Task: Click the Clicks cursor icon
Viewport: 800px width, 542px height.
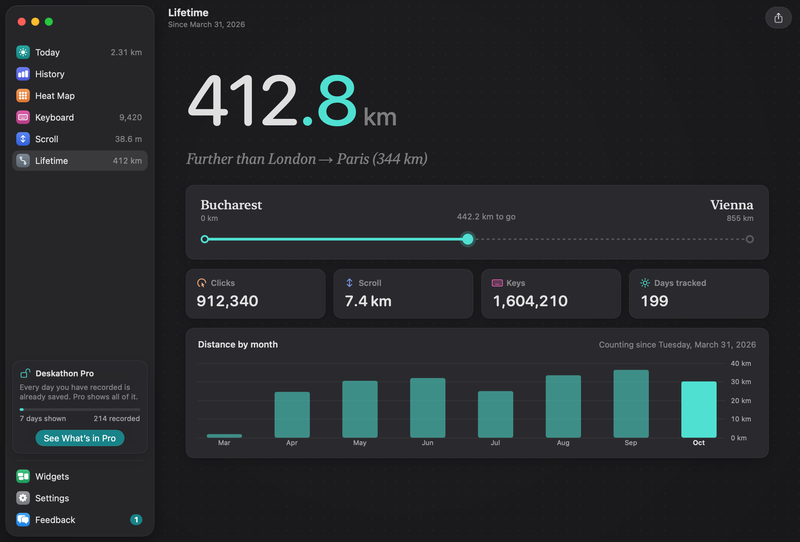Action: [202, 283]
